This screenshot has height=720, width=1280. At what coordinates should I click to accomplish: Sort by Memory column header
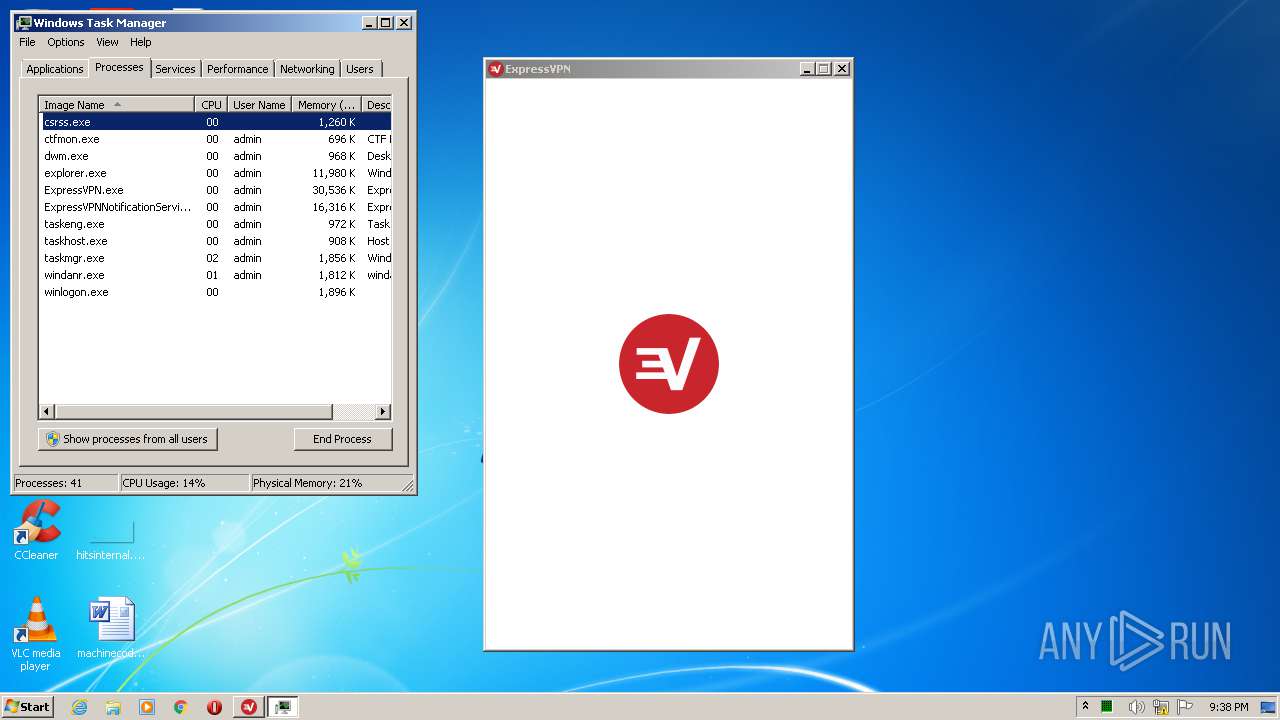point(327,105)
